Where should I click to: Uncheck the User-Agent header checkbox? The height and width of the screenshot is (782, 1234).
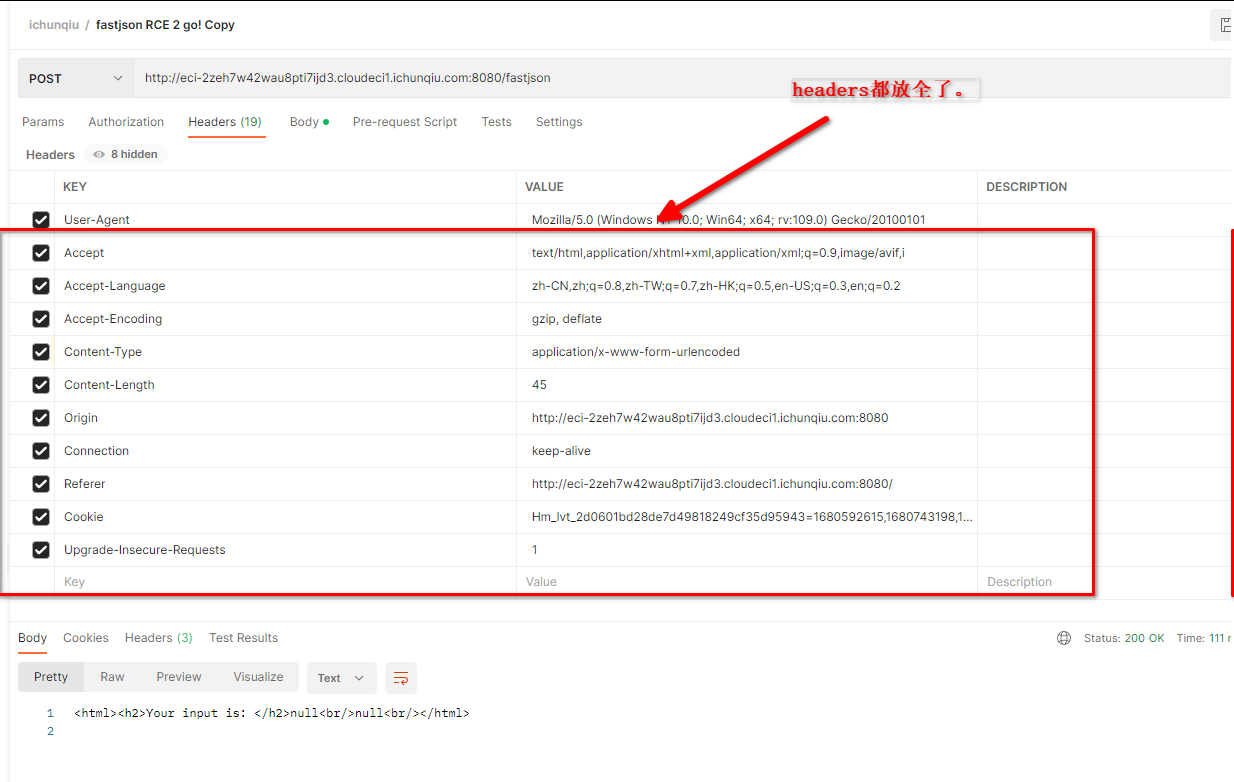(41, 220)
